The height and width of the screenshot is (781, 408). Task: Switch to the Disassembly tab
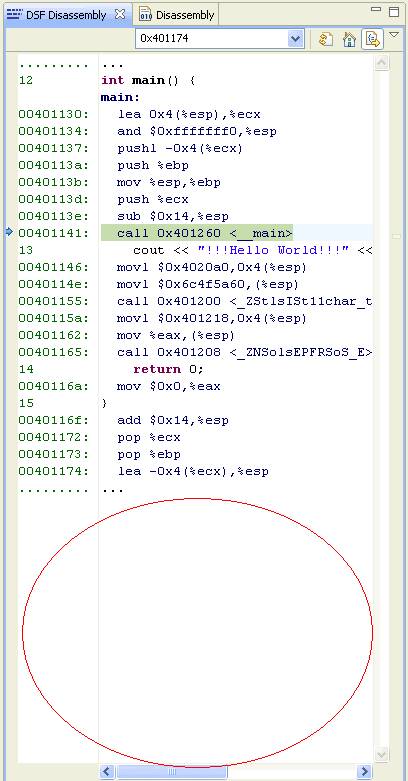177,14
